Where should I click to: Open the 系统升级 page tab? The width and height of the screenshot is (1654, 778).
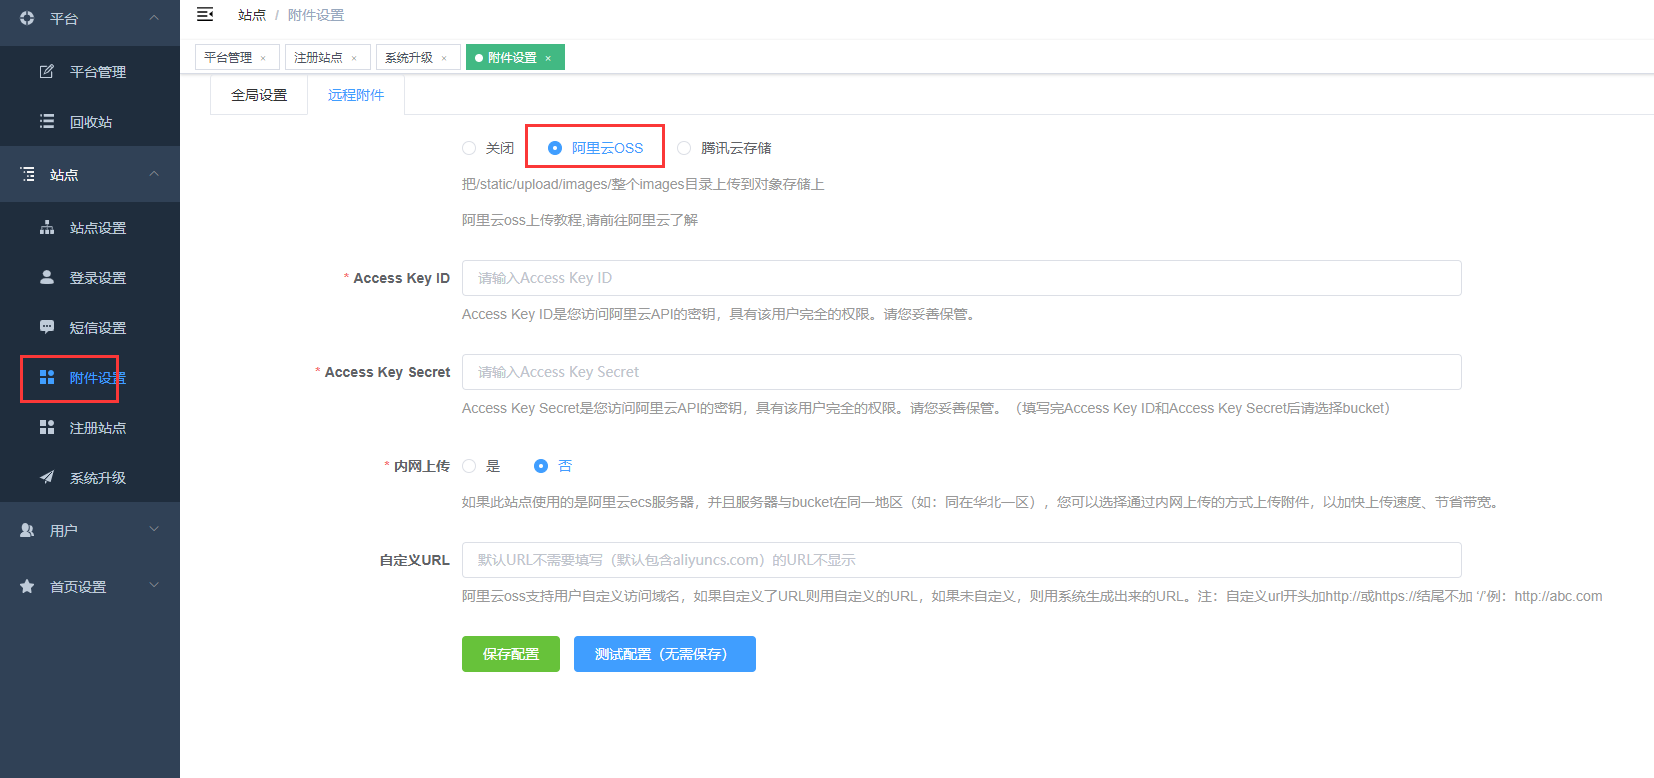(x=409, y=58)
